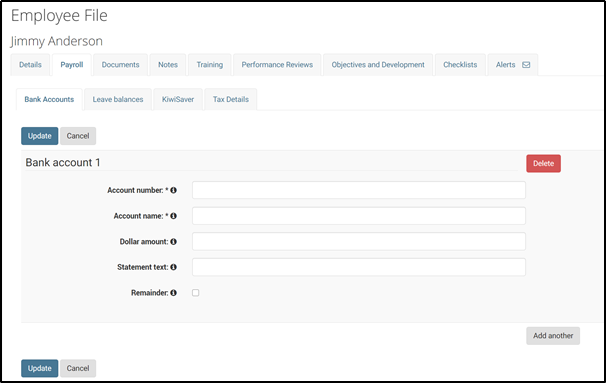The width and height of the screenshot is (606, 383).
Task: Switch to the KiwiSaver sub-tab
Action: pyautogui.click(x=178, y=99)
